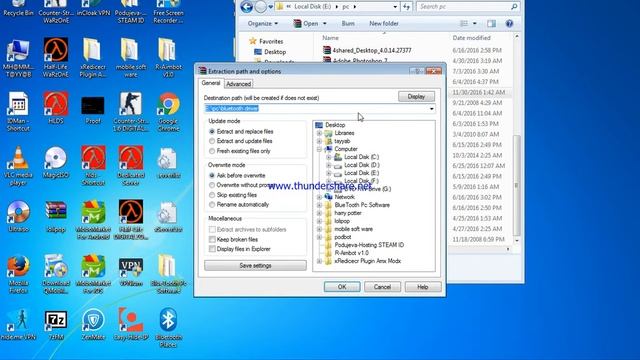The width and height of the screenshot is (640, 360).
Task: Click New folder in Explorer toolbar
Action: tap(384, 24)
